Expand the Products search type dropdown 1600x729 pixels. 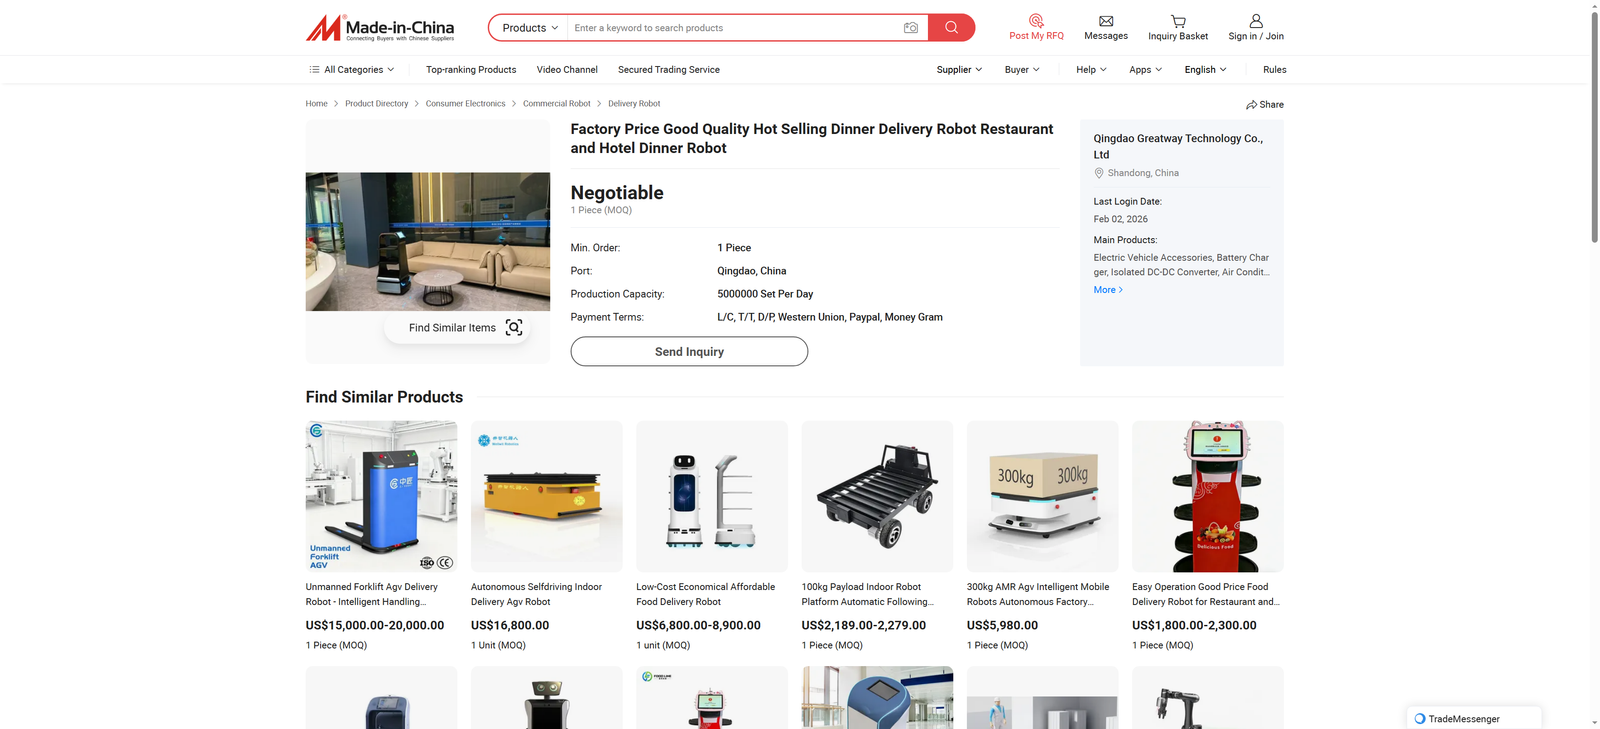pos(530,28)
